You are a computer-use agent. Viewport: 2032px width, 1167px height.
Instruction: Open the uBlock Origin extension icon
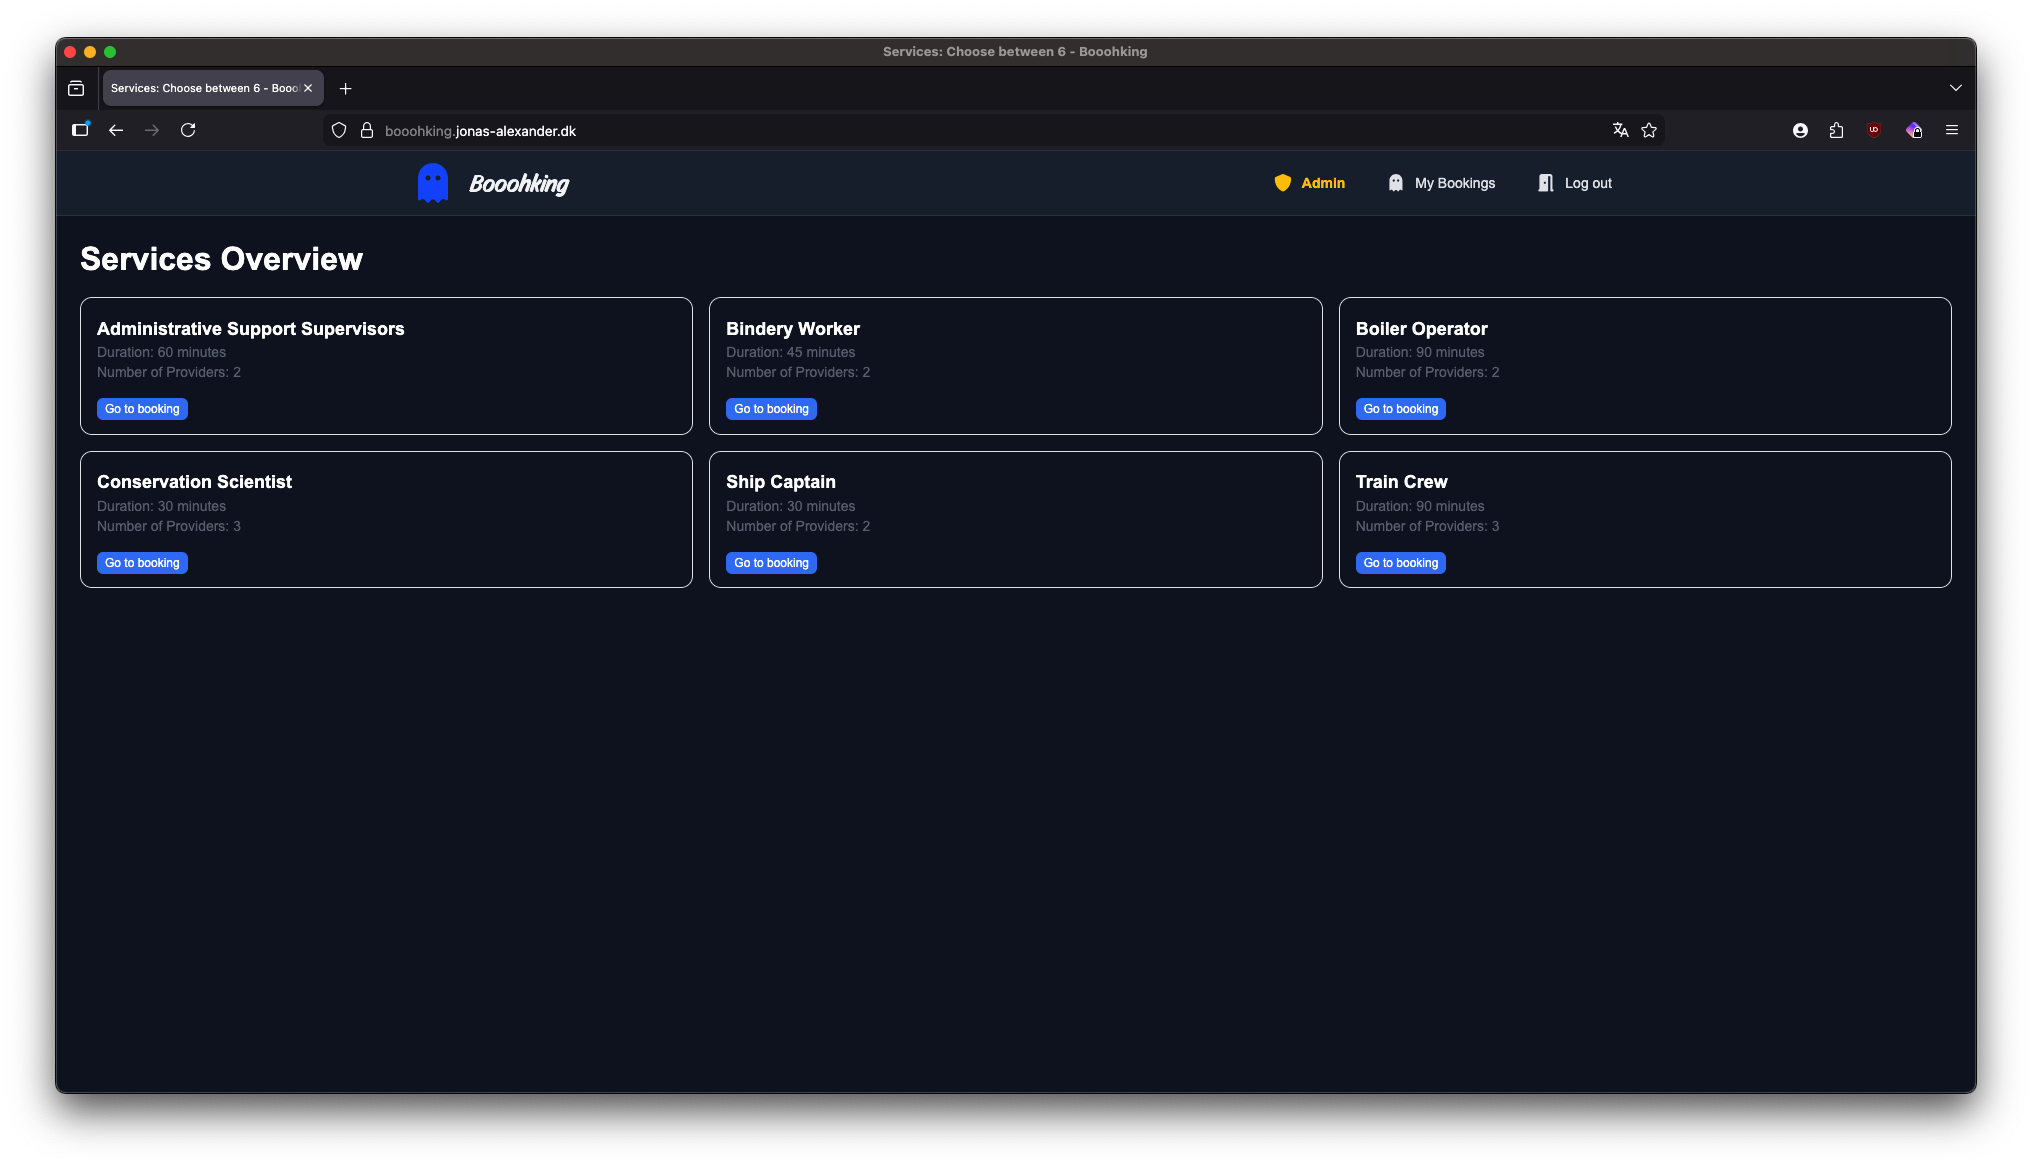click(x=1874, y=130)
